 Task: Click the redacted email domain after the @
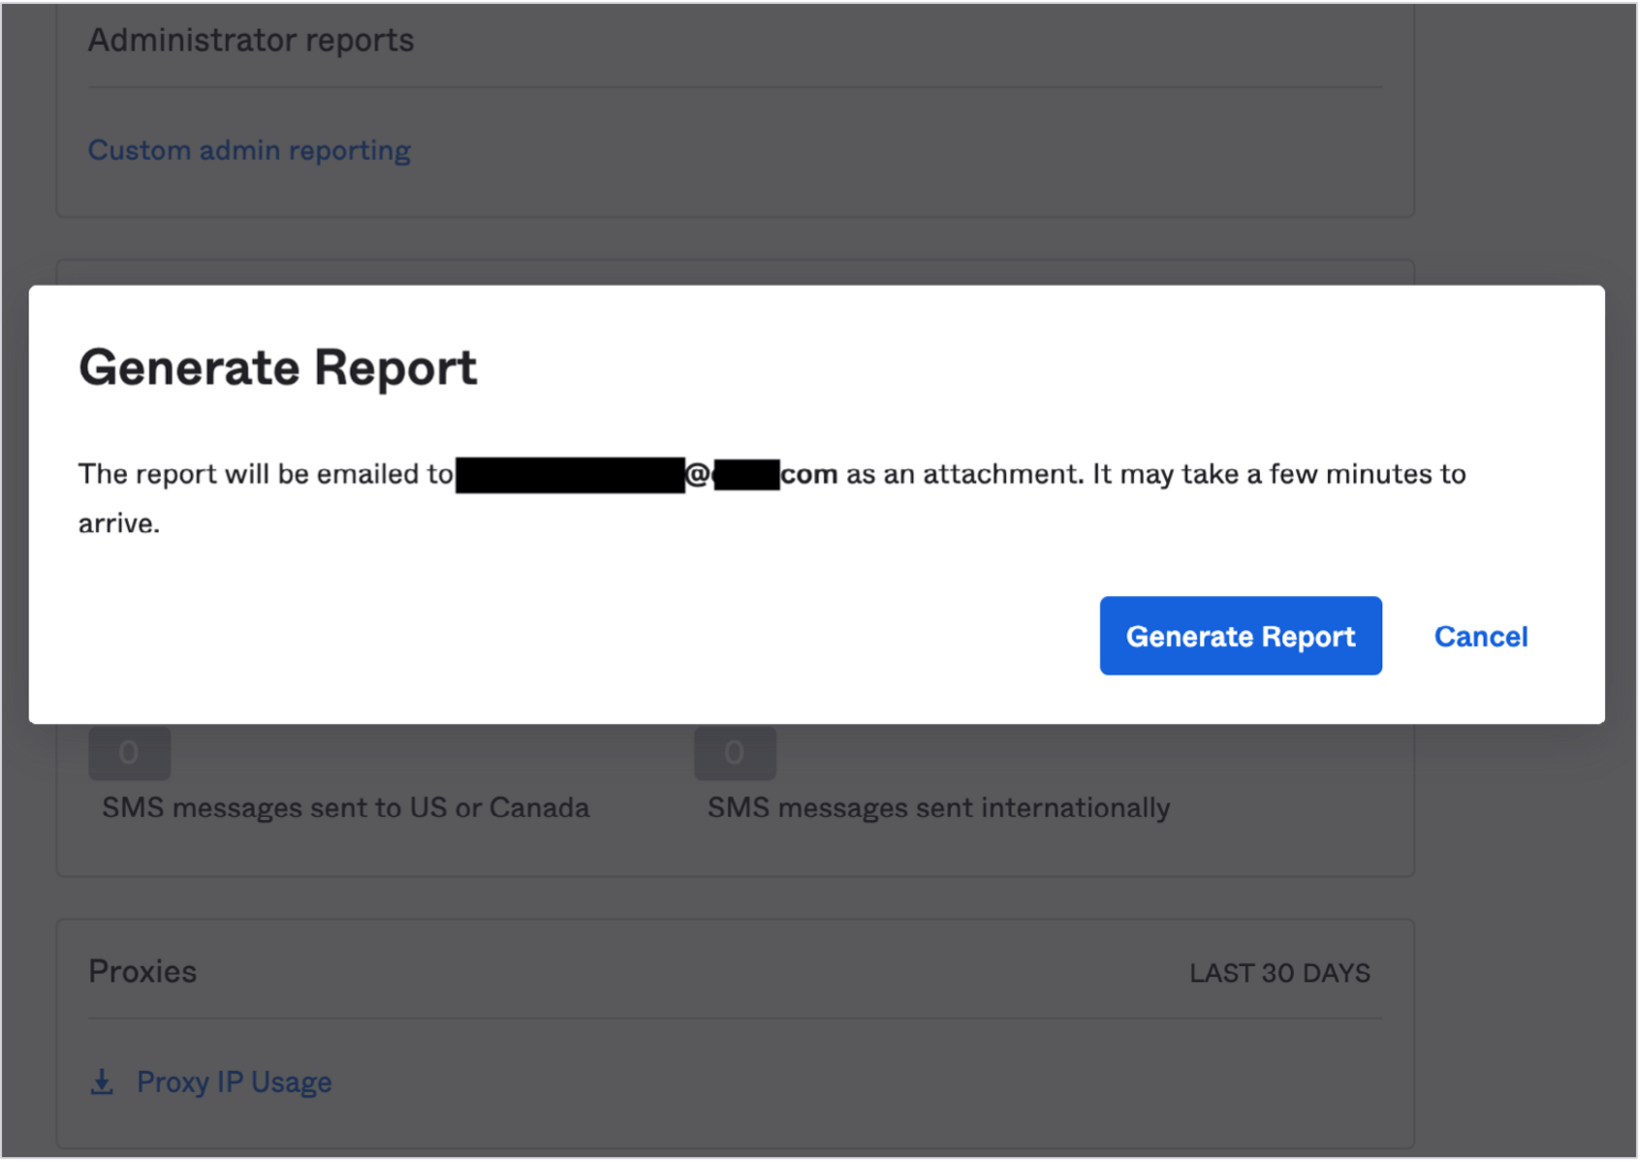click(x=746, y=475)
